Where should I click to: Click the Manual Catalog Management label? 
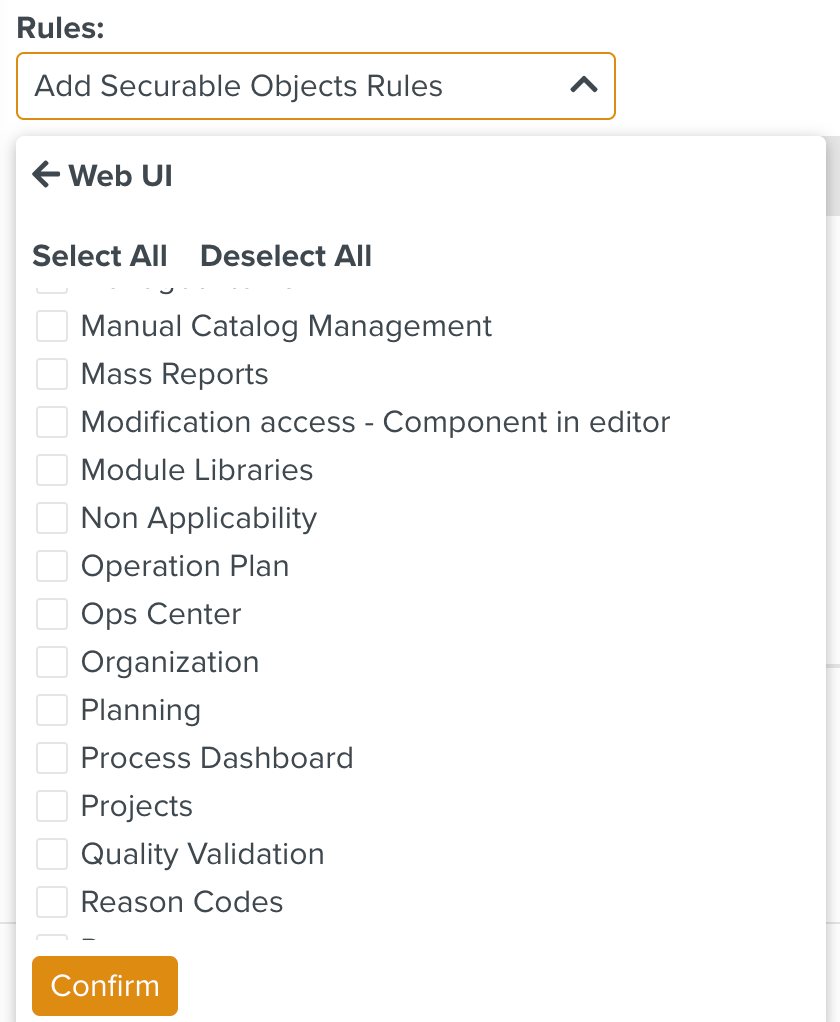286,326
